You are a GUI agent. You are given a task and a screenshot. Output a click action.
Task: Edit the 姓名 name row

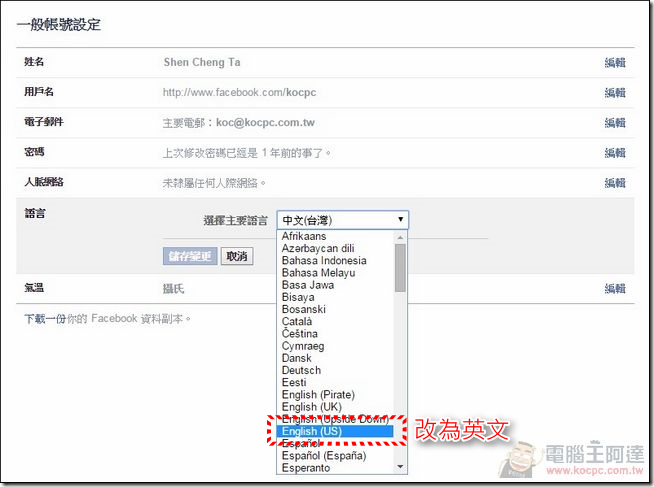click(615, 63)
